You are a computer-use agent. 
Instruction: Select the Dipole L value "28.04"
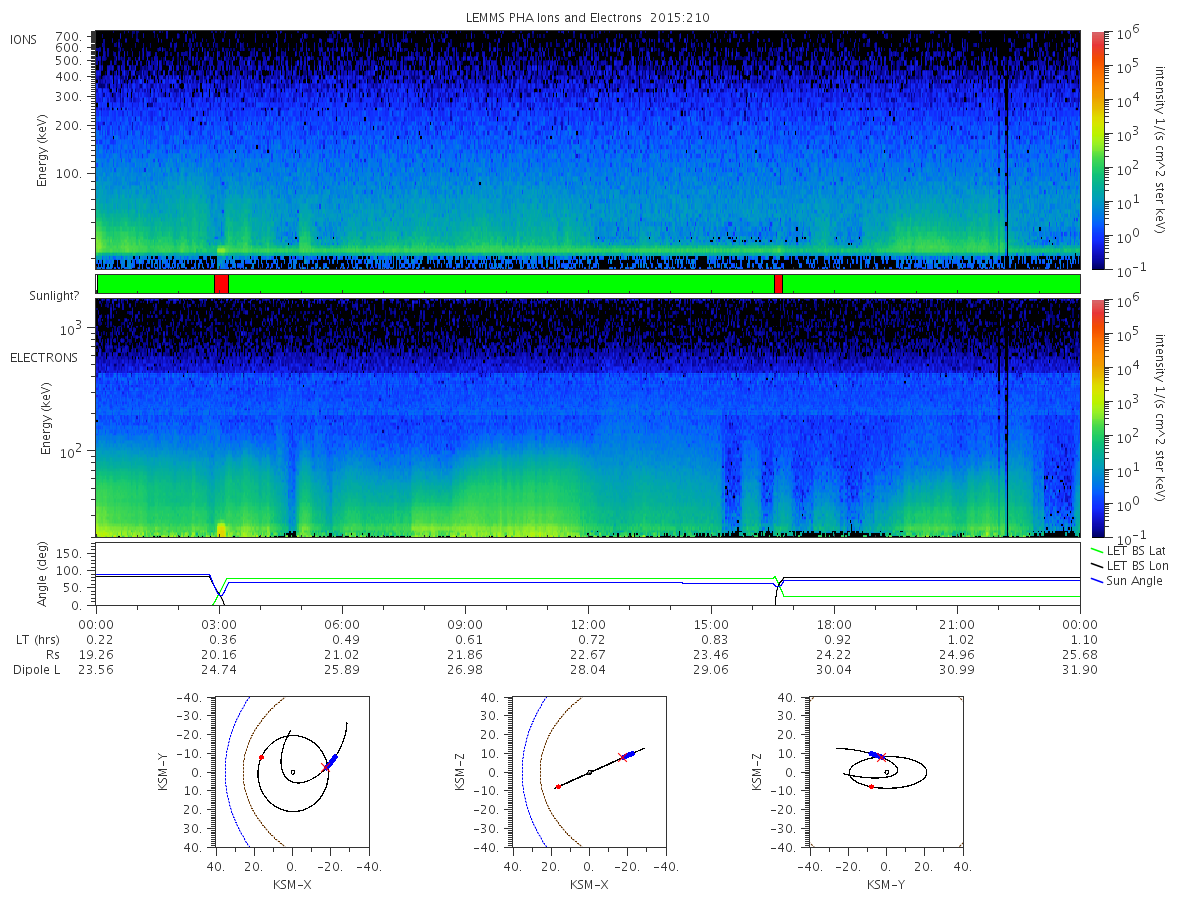coord(588,669)
